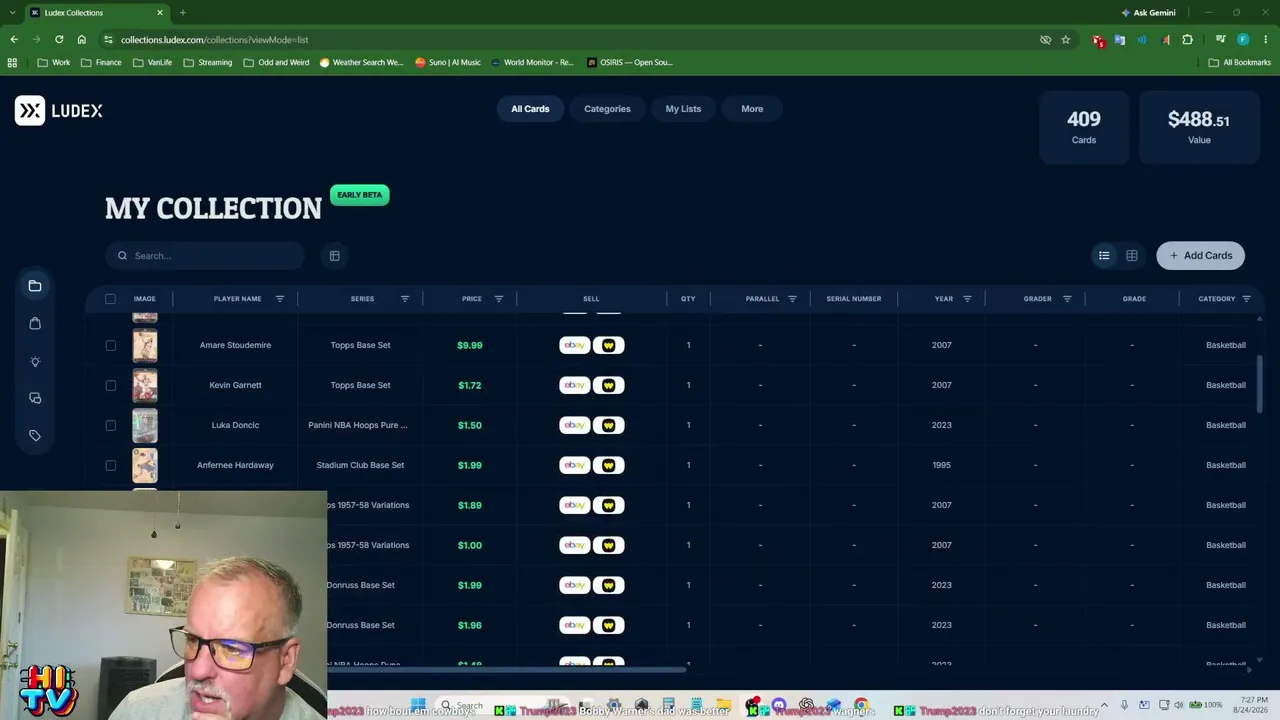Screen dimensions: 1280x720
Task: Open the media control toolbar icon
Action: click(1221, 40)
